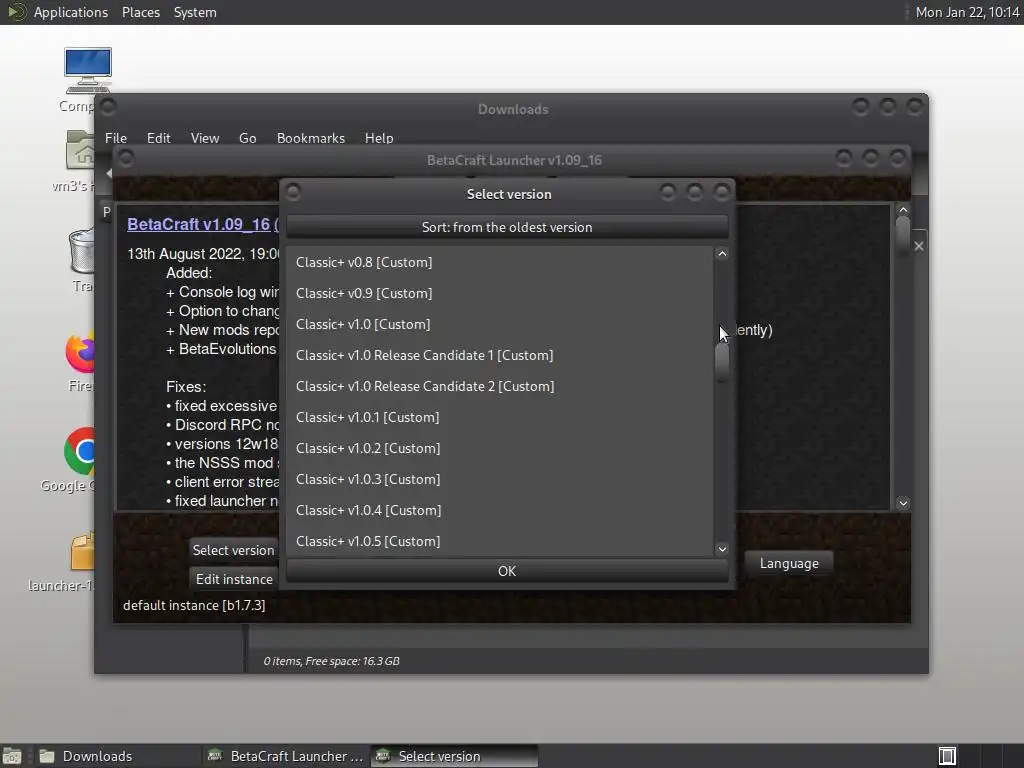Select Classic+ v1.0.5 [Custom] entry
Screen dimensions: 1024x768
[500, 541]
